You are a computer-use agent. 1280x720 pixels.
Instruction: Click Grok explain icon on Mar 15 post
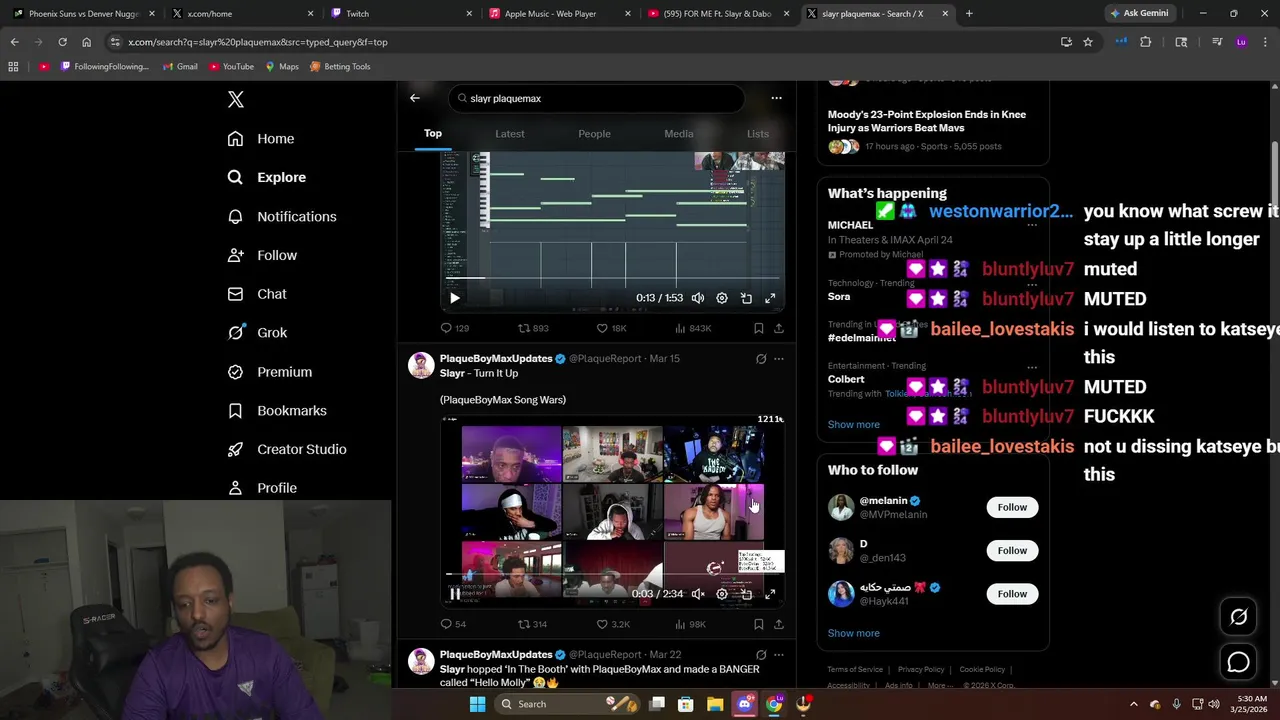[761, 359]
